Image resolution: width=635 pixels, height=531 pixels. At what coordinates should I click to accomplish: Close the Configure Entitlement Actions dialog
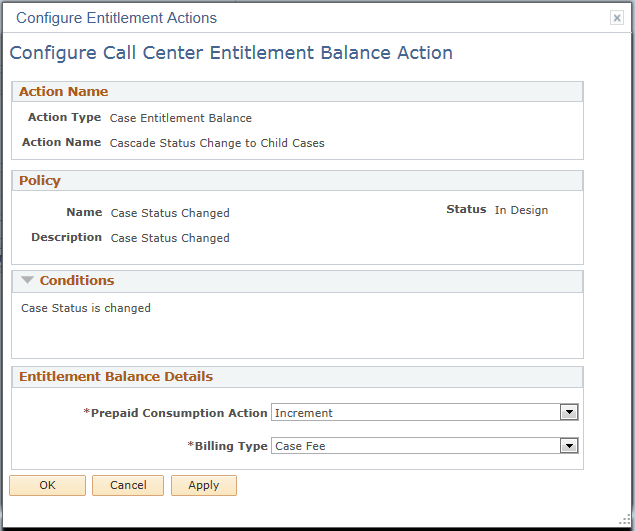pyautogui.click(x=616, y=18)
